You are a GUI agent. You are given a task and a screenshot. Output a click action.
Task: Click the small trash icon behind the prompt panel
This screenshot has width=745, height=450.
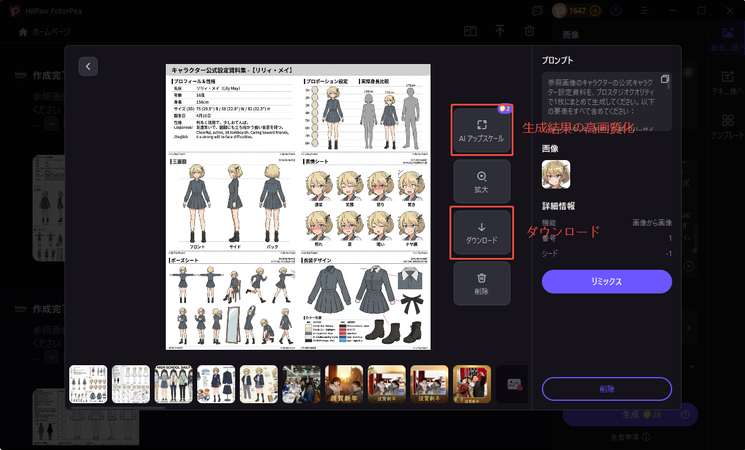pyautogui.click(x=688, y=72)
